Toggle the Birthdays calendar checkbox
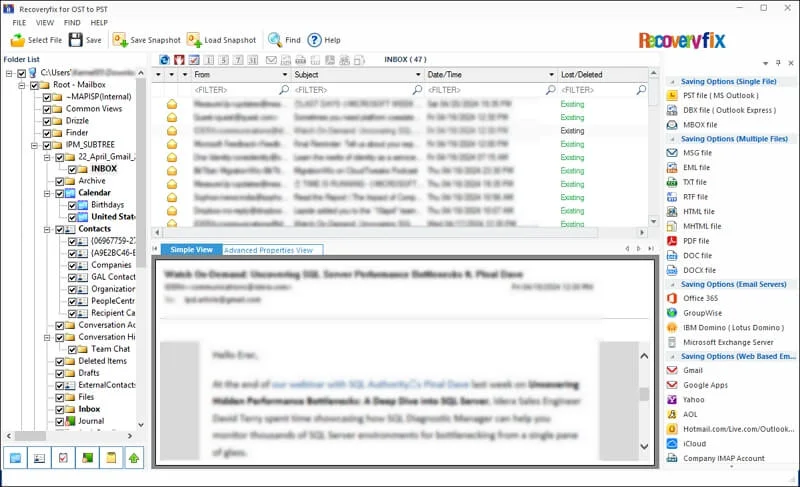800x487 pixels. [x=72, y=205]
